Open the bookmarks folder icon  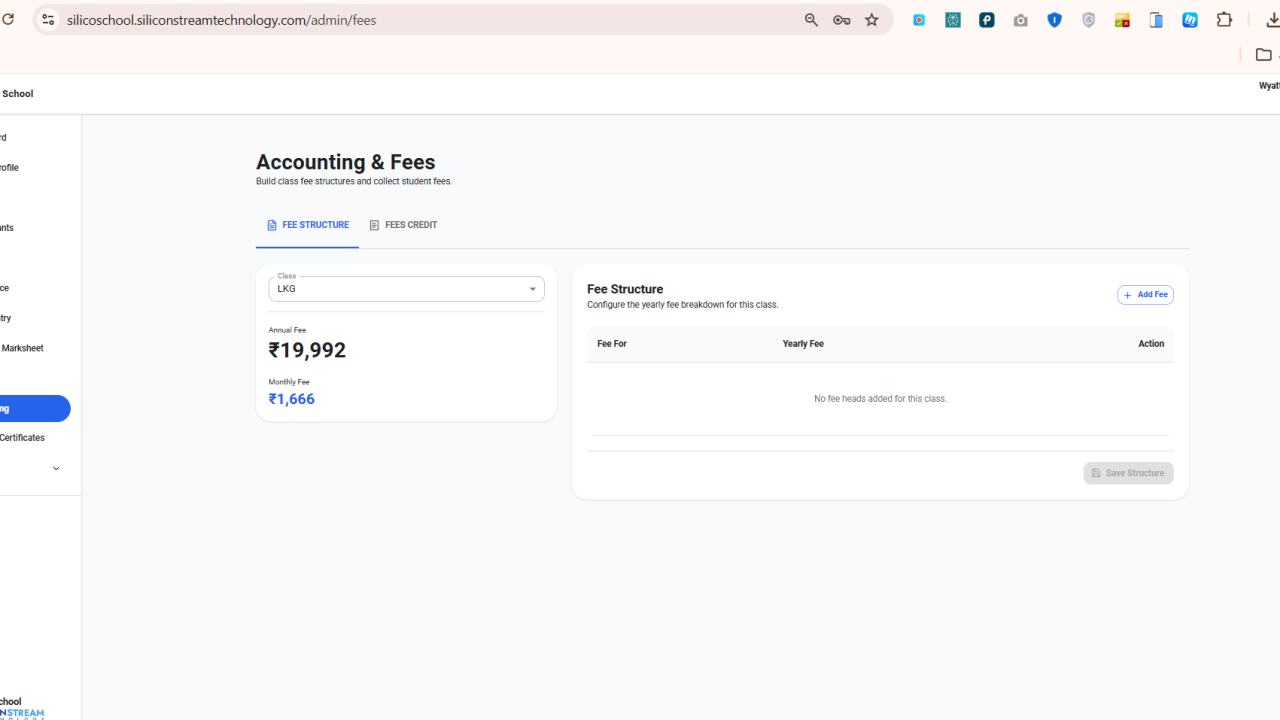pos(1264,55)
